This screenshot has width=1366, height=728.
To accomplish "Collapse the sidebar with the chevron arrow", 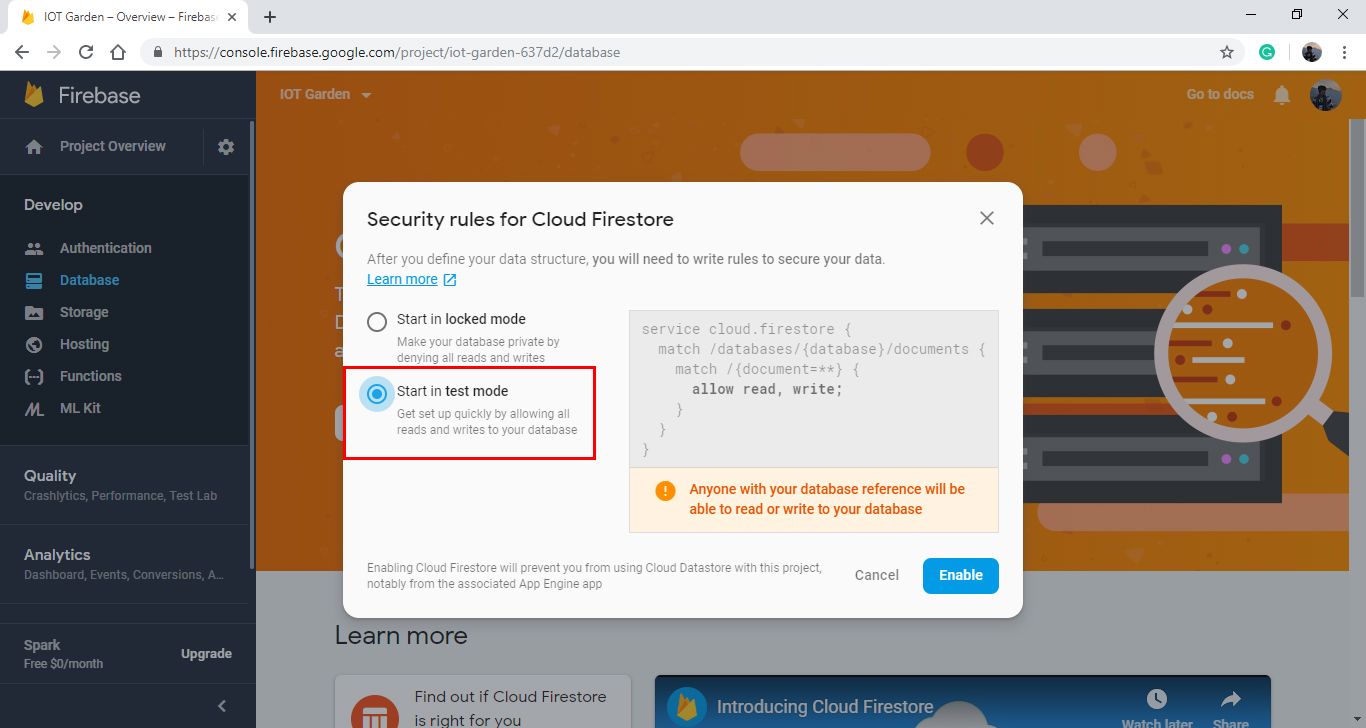I will pos(222,706).
